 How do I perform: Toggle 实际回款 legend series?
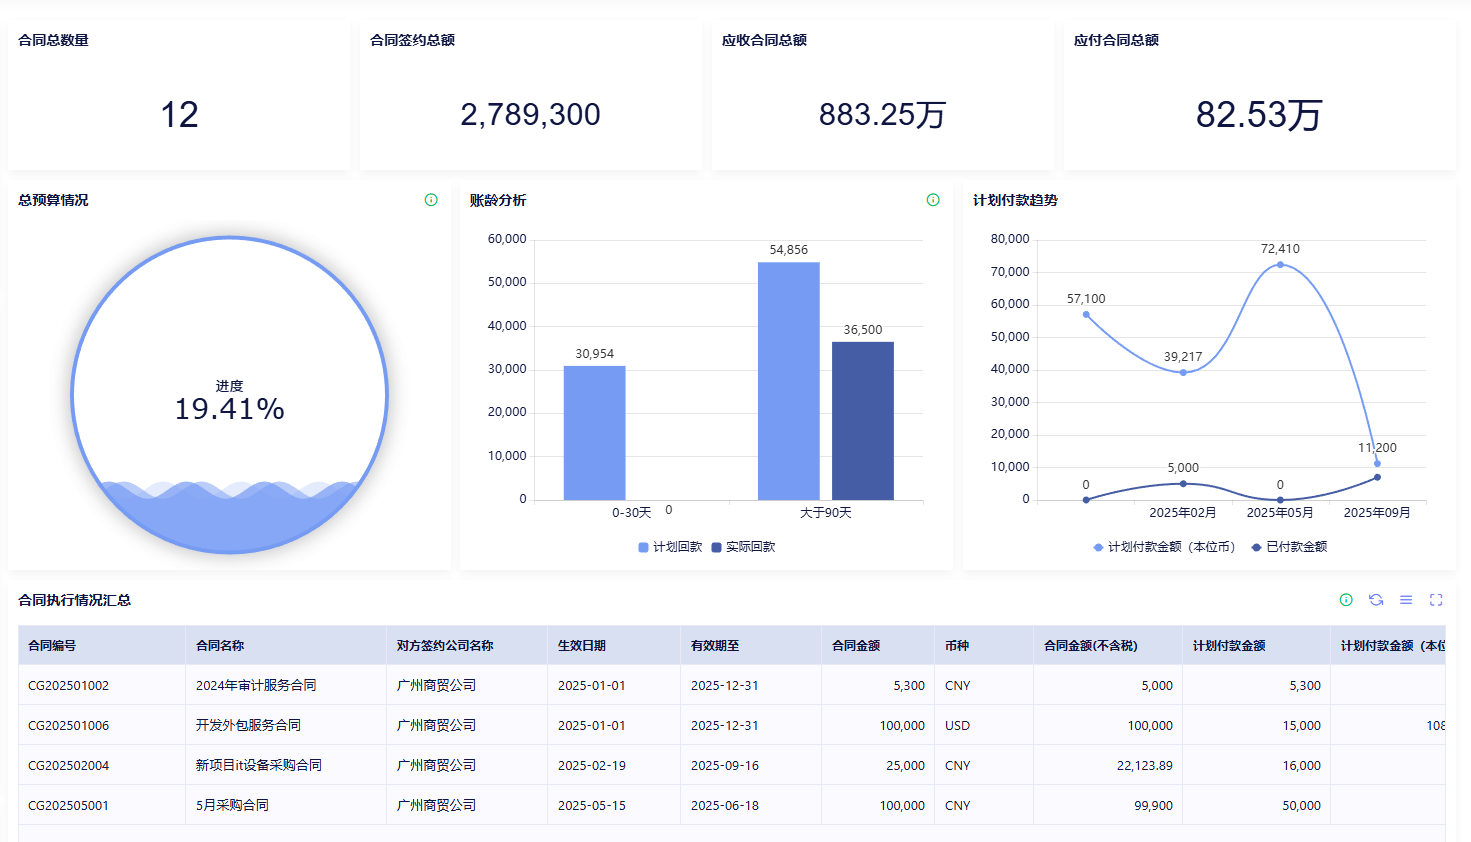[743, 547]
